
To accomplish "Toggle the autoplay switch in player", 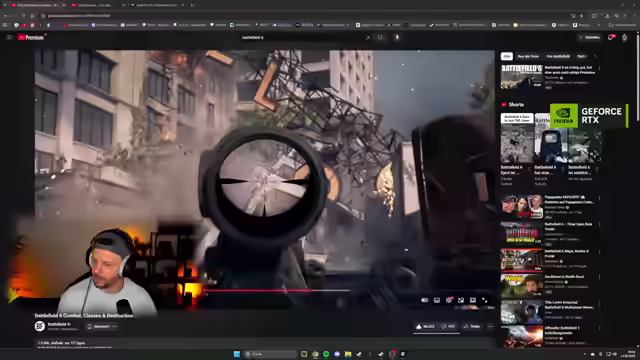I will (x=425, y=300).
